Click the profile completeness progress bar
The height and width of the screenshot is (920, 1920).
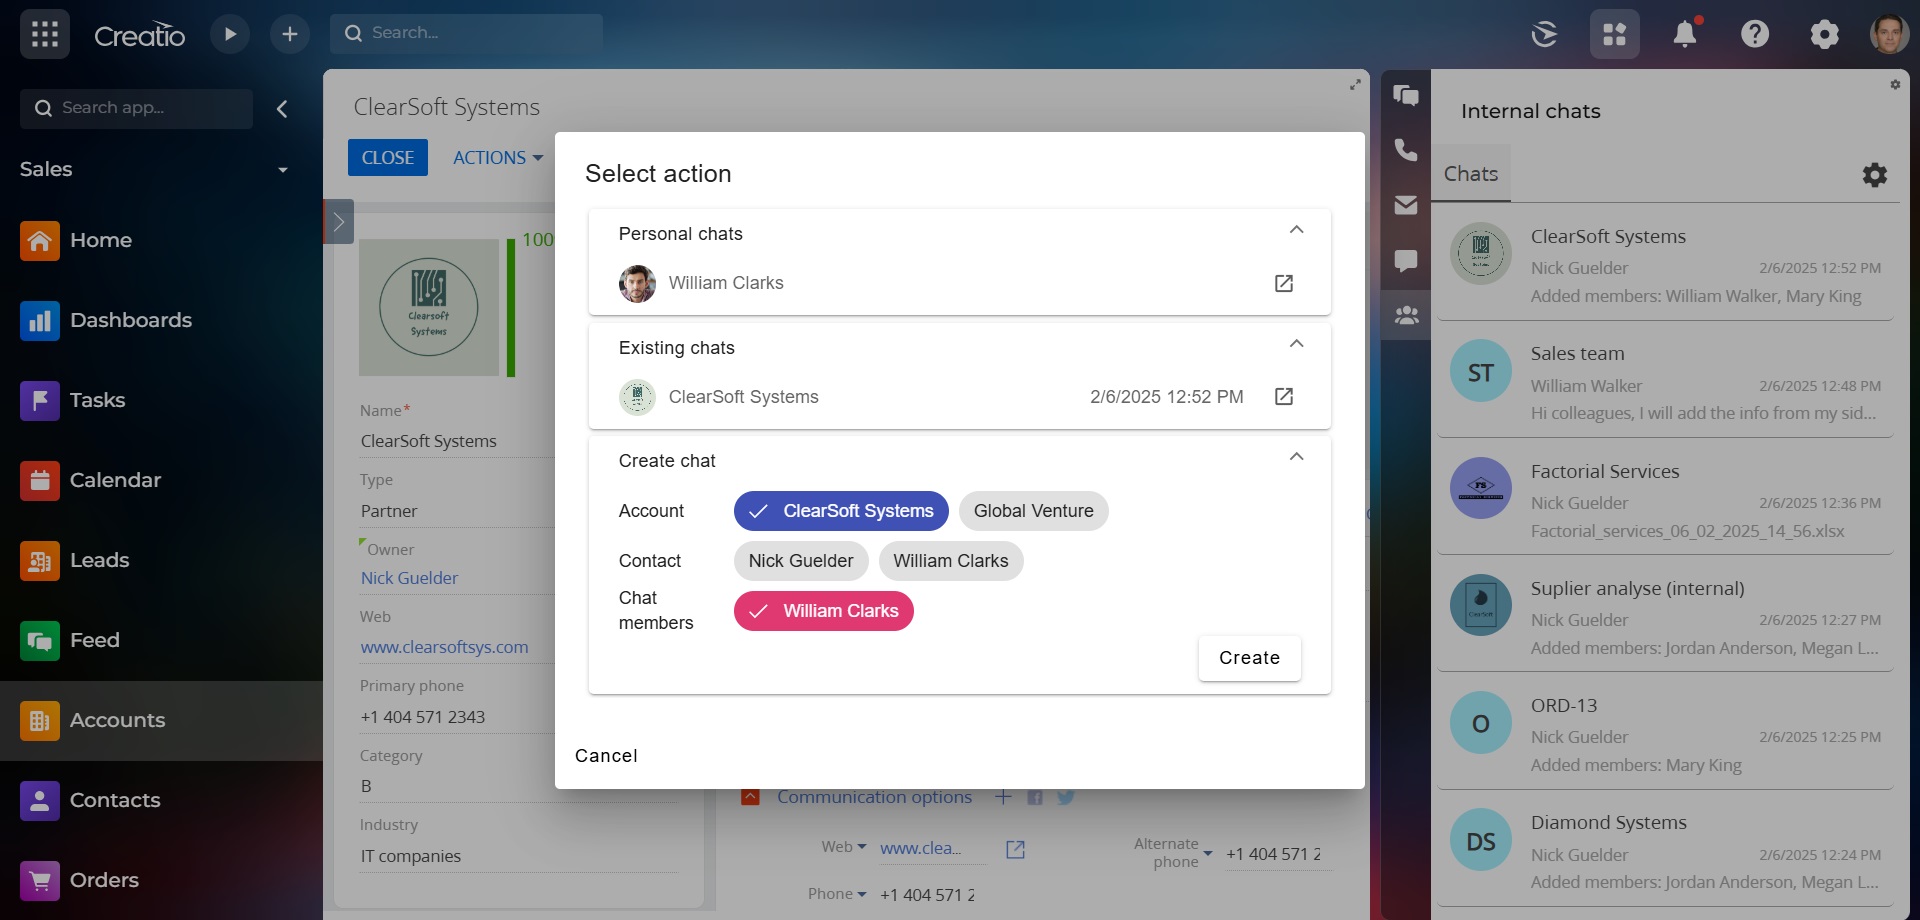(x=511, y=308)
